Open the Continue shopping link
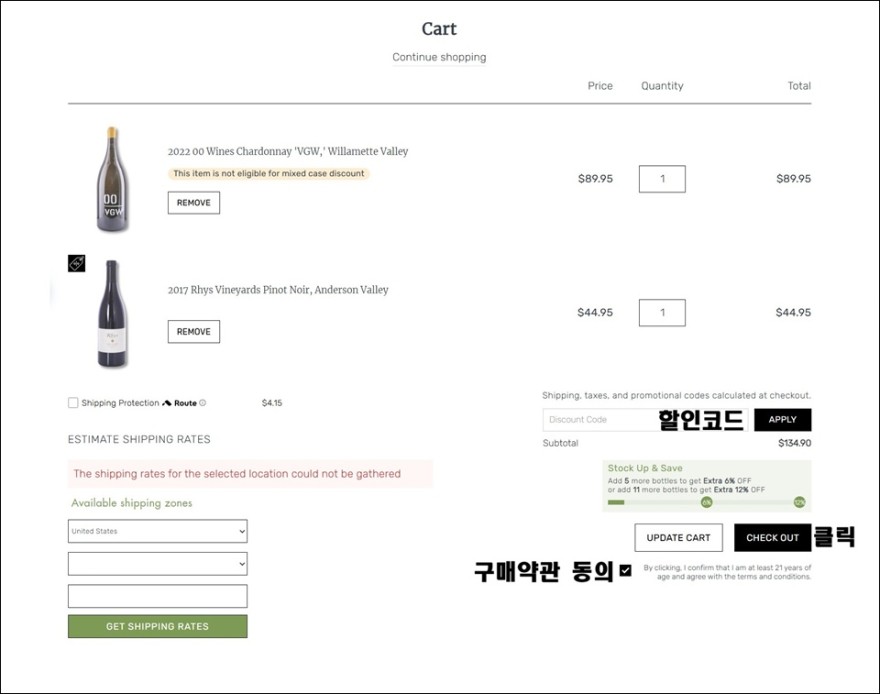 tap(439, 57)
